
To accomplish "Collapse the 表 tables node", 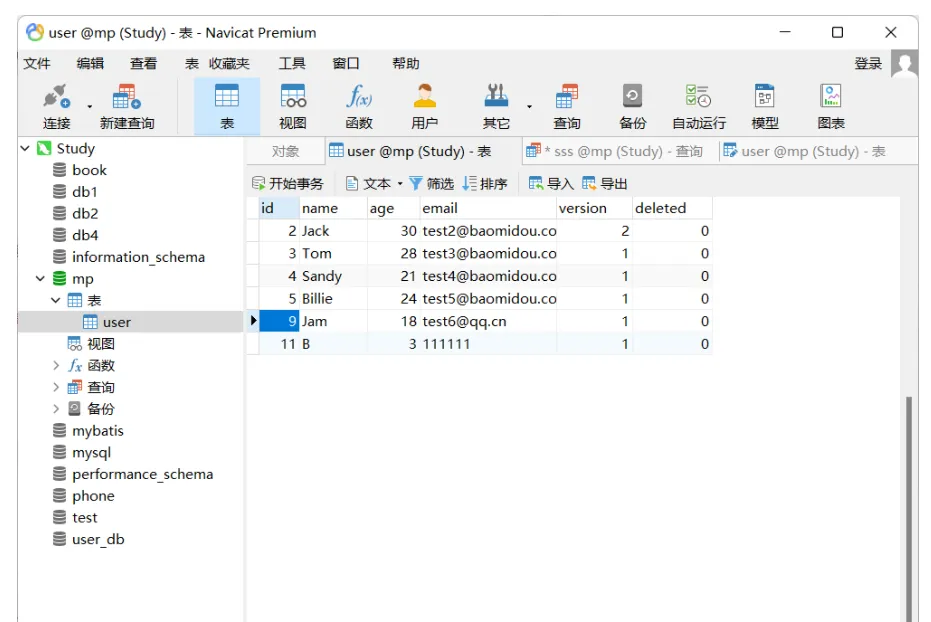I will (x=56, y=300).
